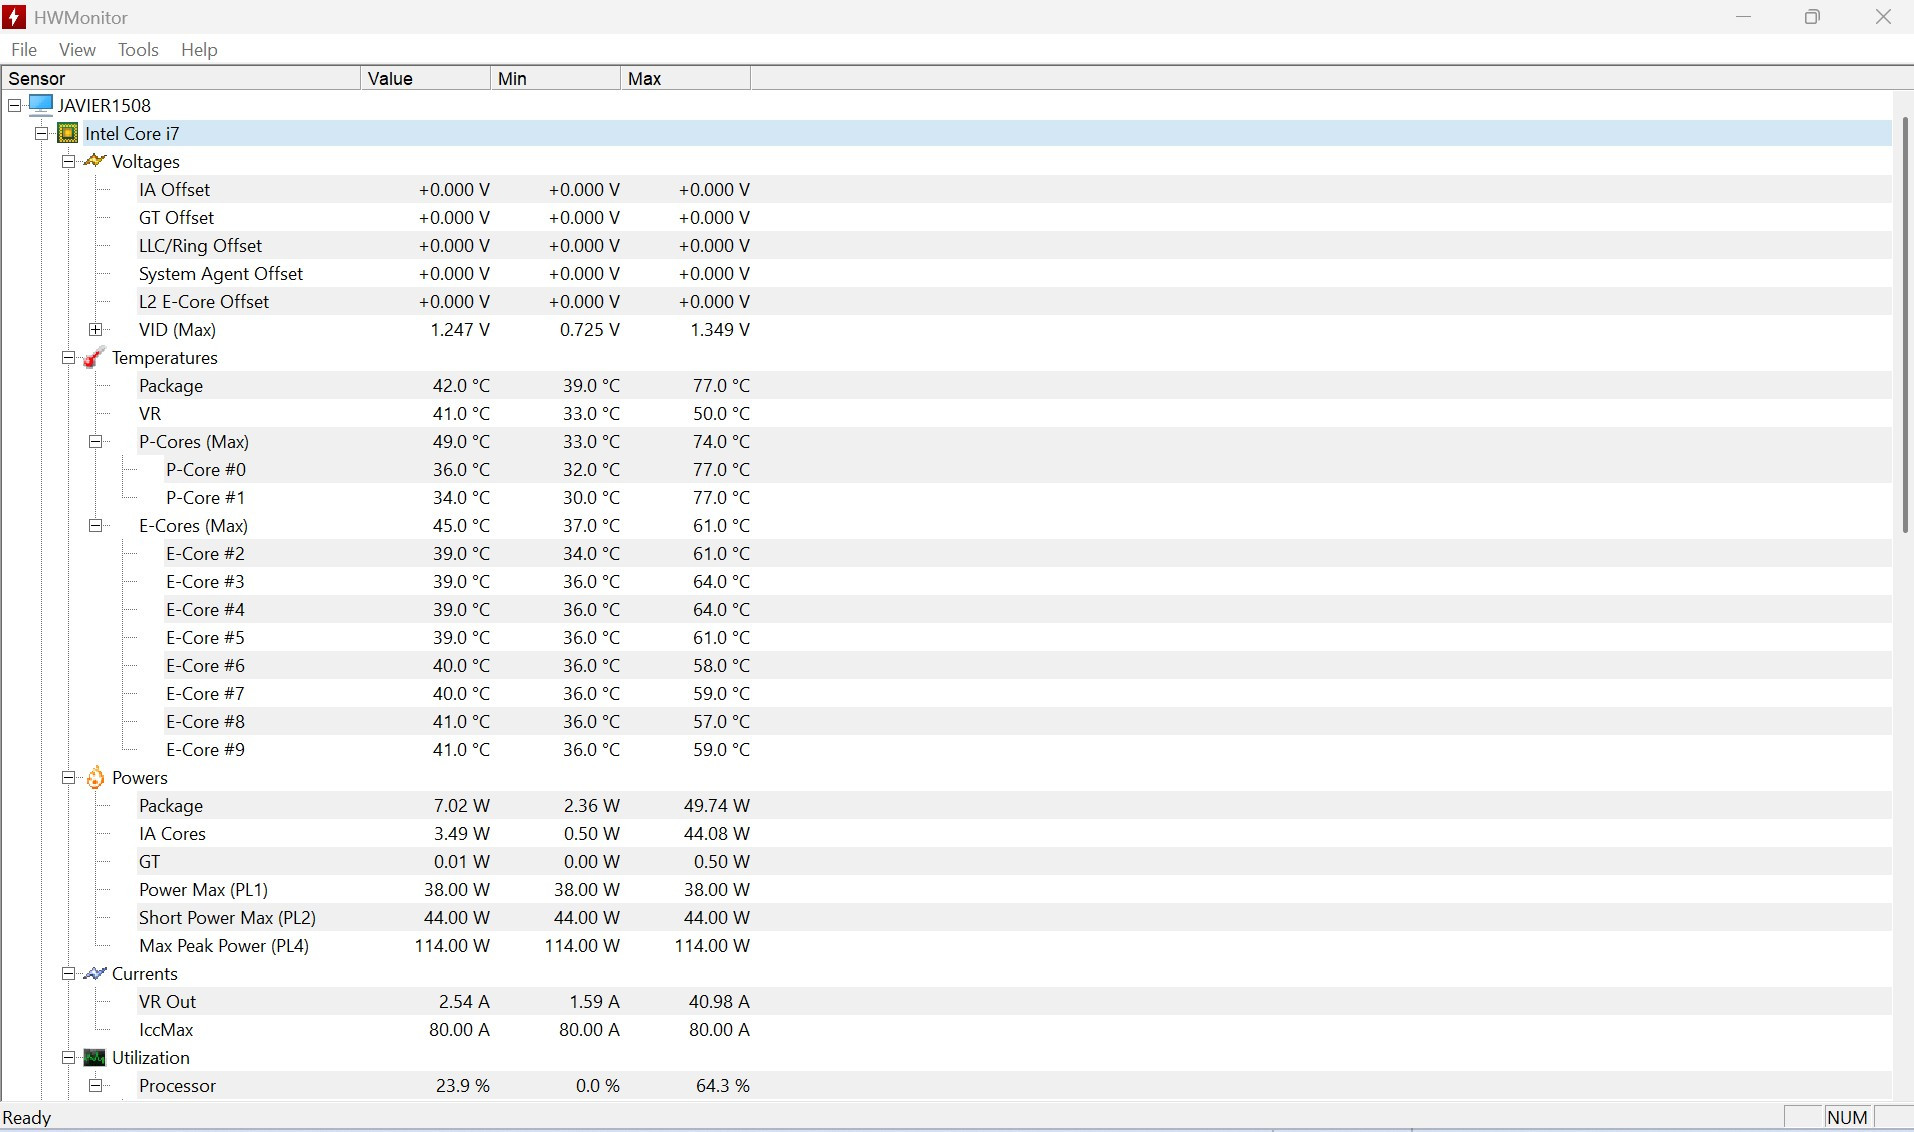Collapse the Powers section
Image resolution: width=1914 pixels, height=1132 pixels.
pyautogui.click(x=69, y=777)
